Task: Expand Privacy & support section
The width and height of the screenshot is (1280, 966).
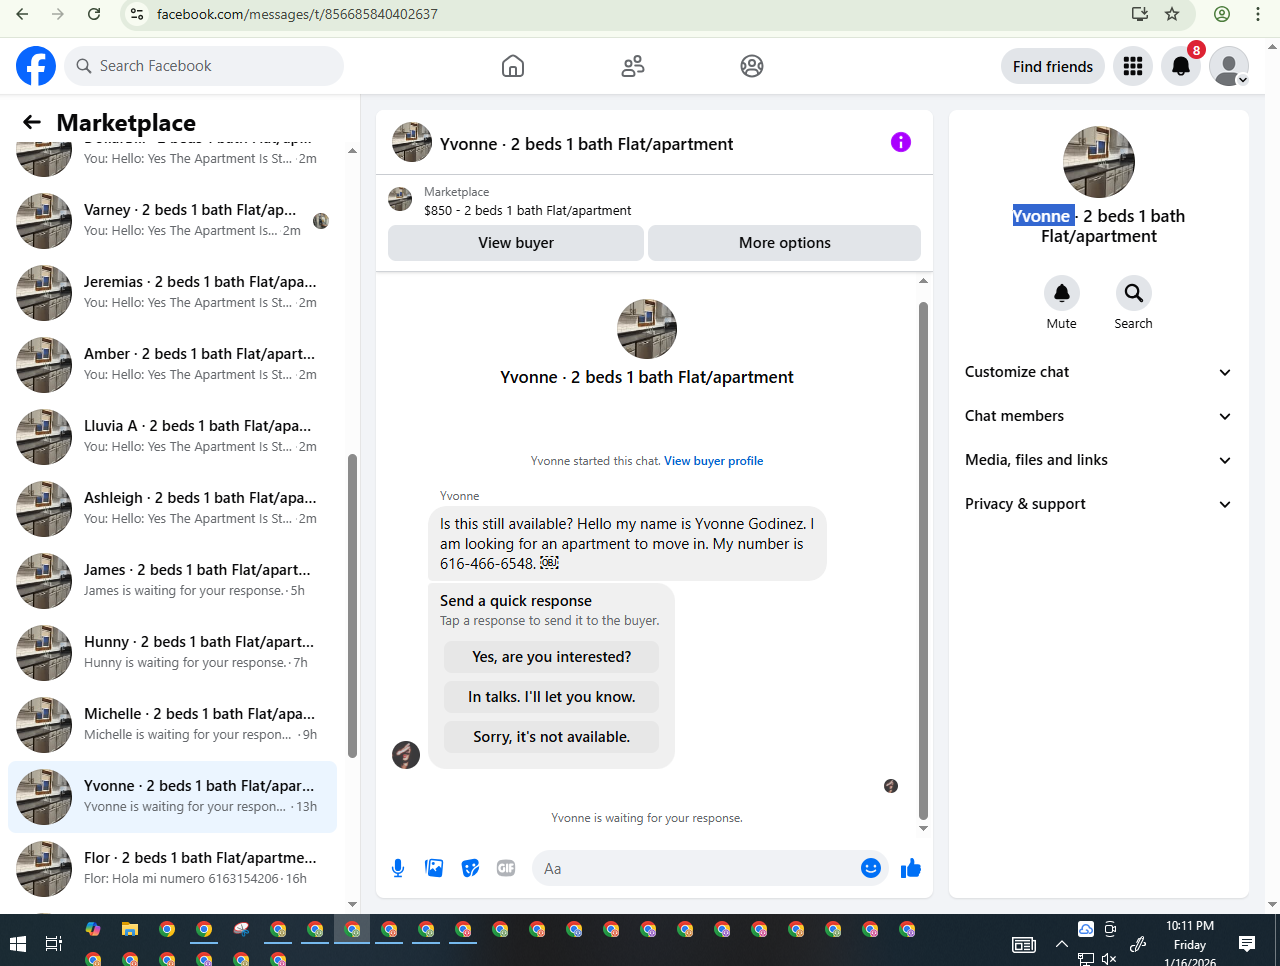Action: (1098, 504)
